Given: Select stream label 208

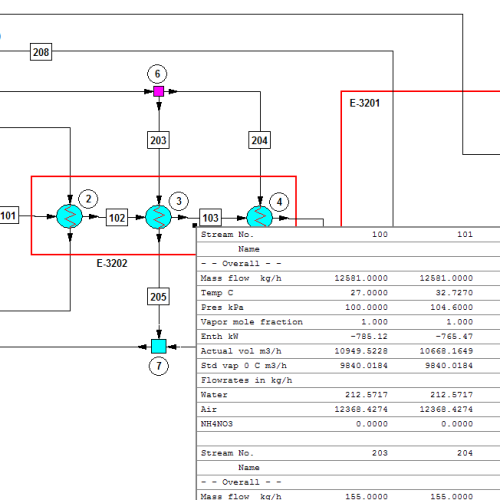Looking at the screenshot, I should (x=41, y=52).
